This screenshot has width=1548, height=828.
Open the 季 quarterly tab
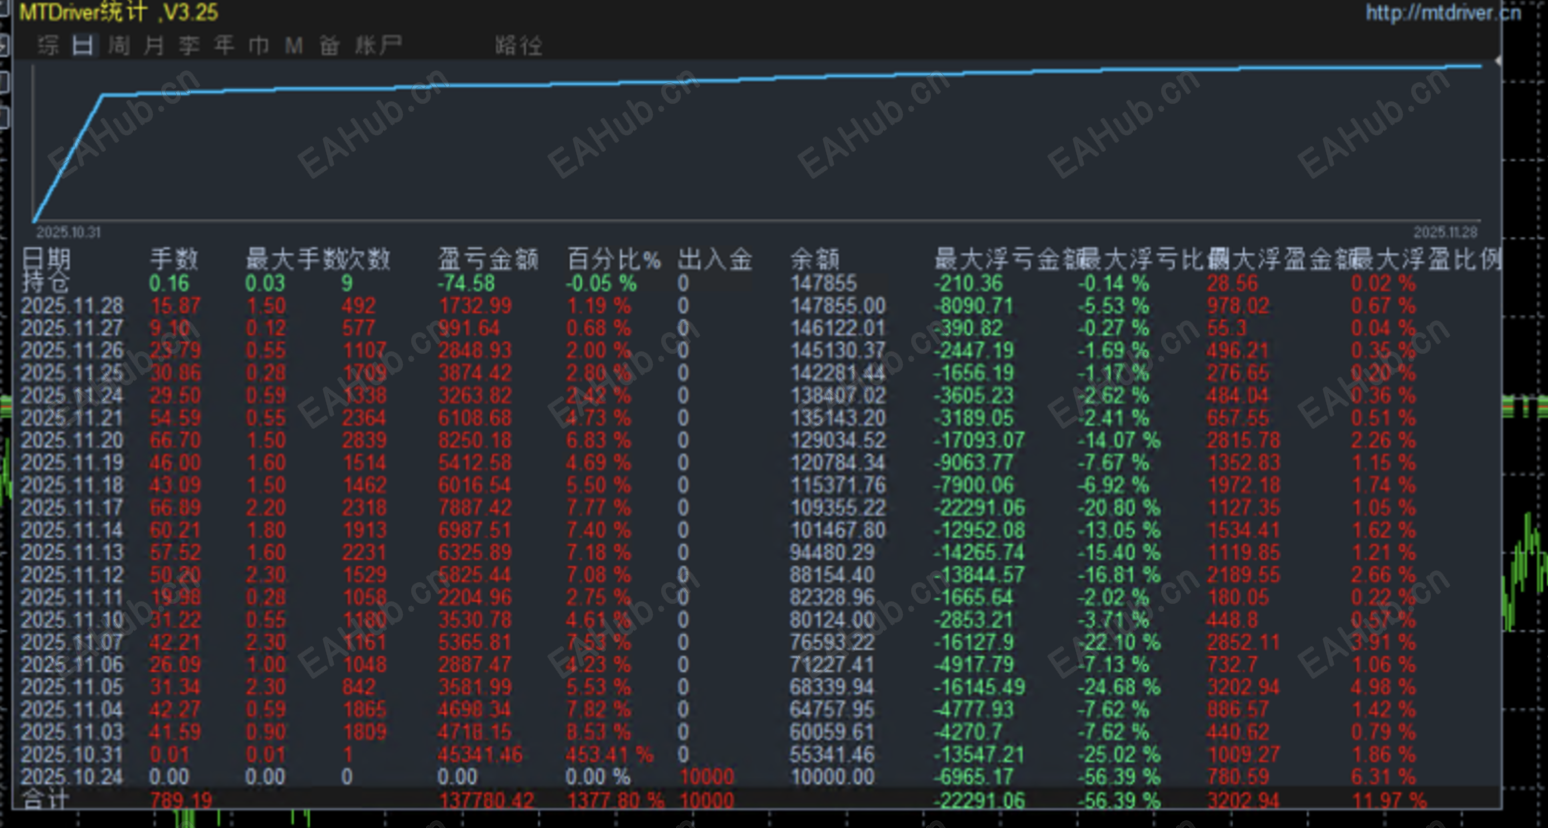(x=189, y=46)
